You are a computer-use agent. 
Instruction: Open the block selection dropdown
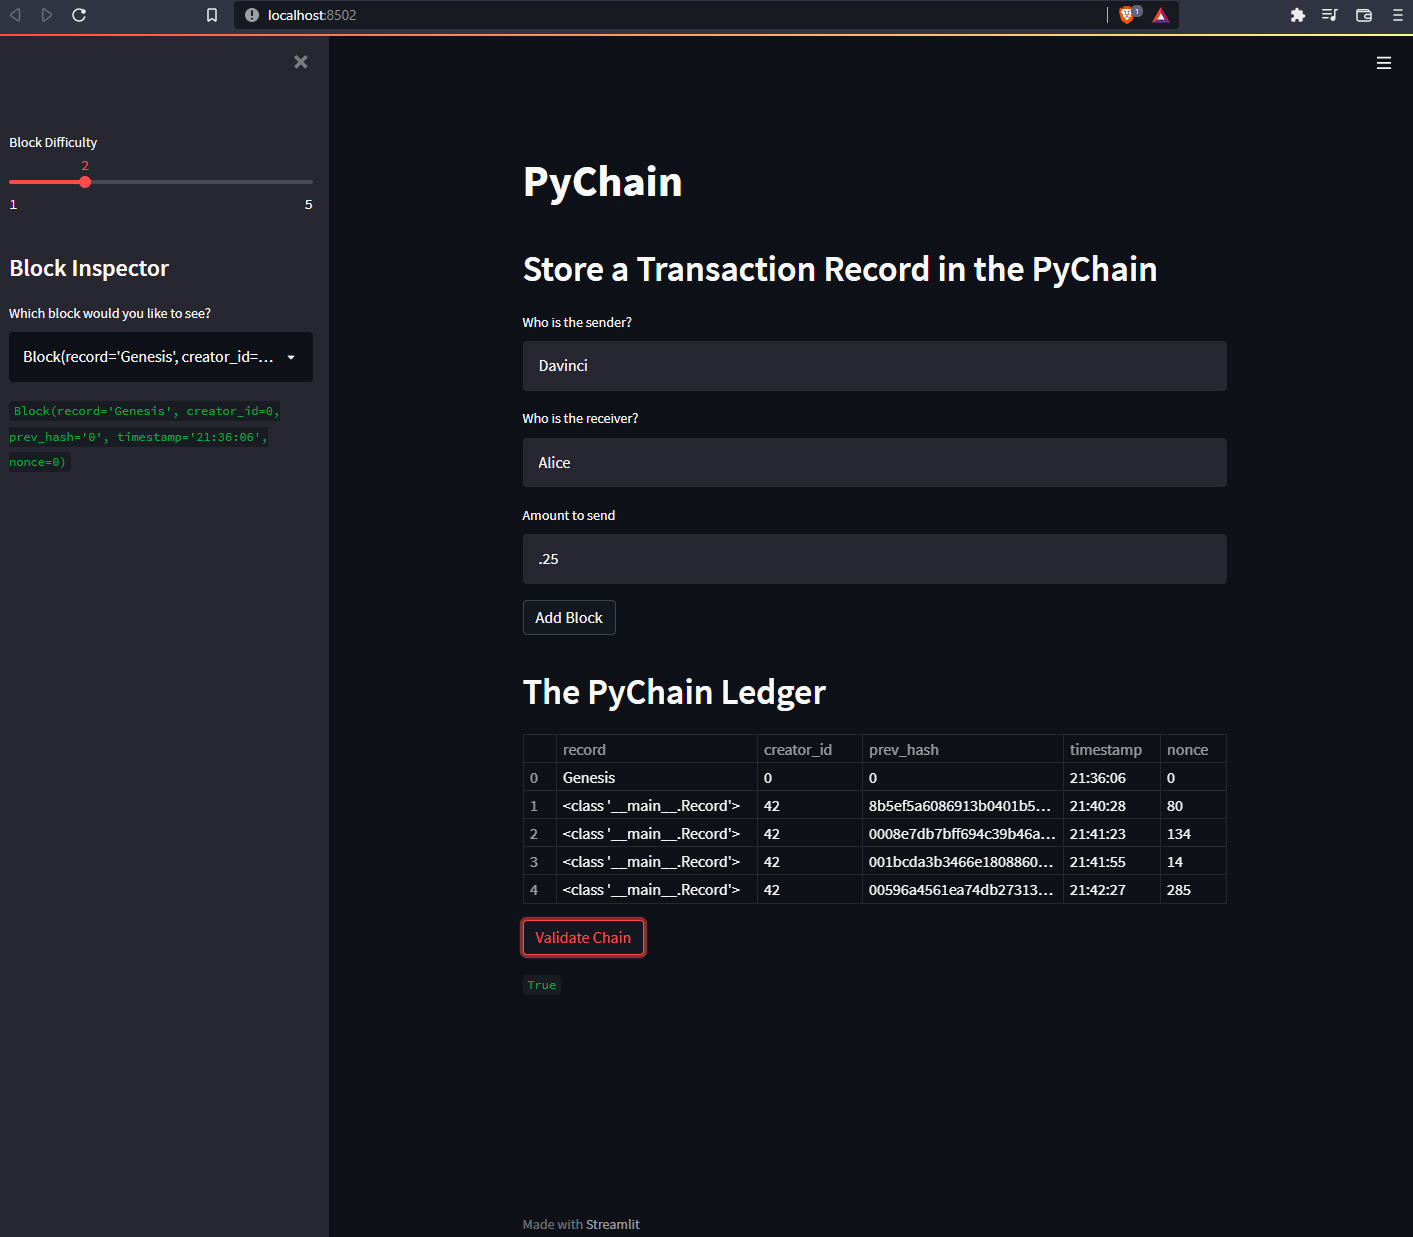pyautogui.click(x=160, y=357)
